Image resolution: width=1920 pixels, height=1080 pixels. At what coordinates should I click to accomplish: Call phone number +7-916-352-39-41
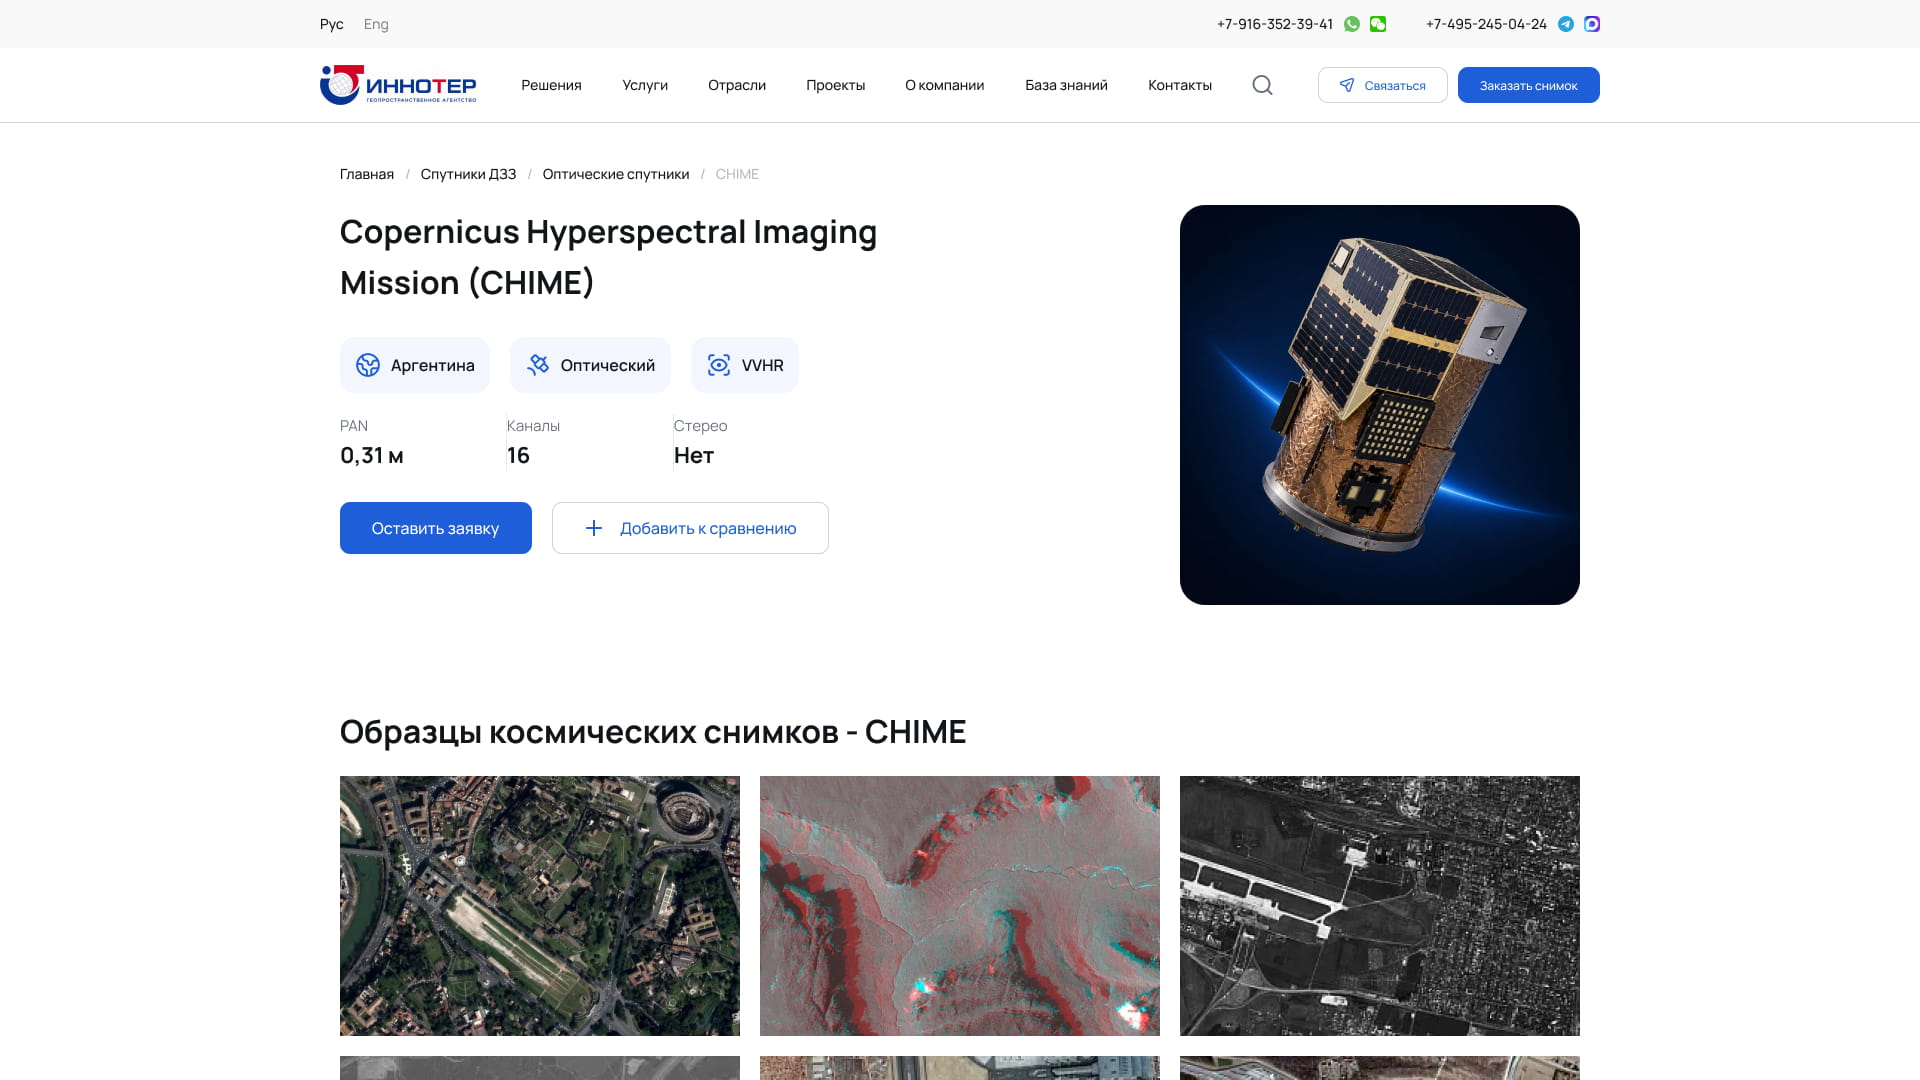1275,24
